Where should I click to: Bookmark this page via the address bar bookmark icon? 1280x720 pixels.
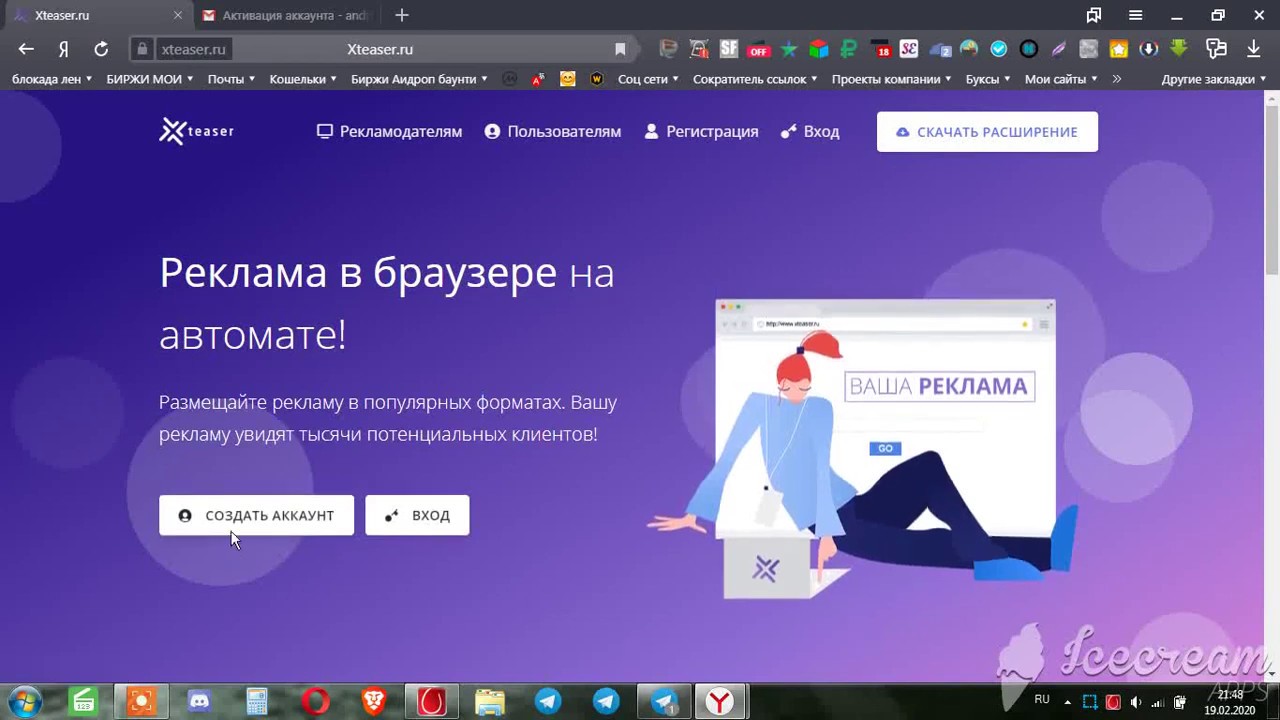pyautogui.click(x=620, y=49)
